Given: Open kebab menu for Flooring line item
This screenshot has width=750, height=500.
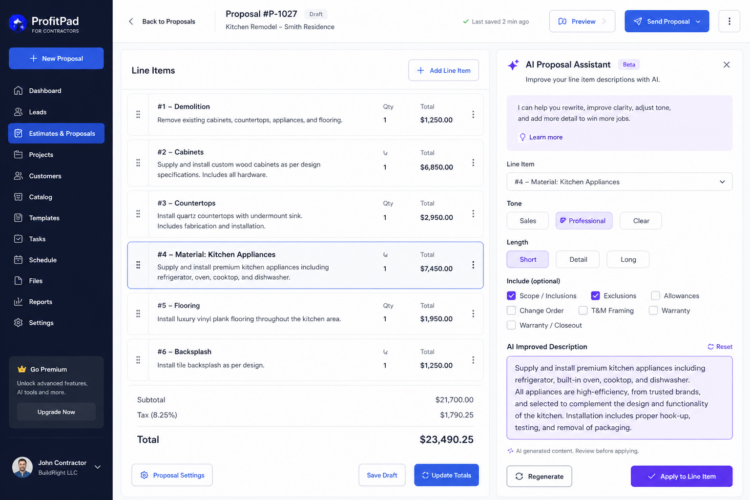Looking at the screenshot, I should click(x=473, y=313).
